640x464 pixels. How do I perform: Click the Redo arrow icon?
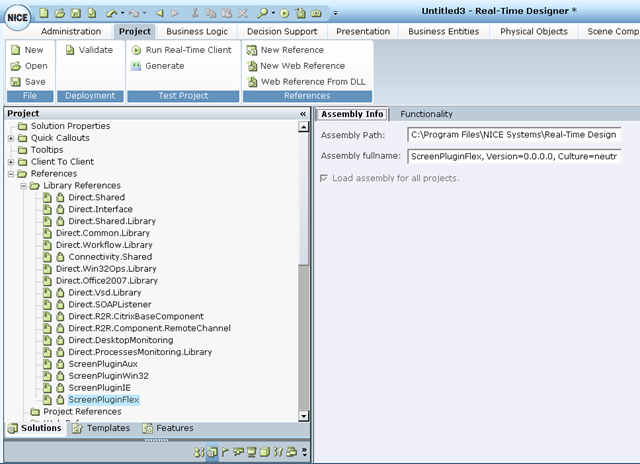[133, 13]
